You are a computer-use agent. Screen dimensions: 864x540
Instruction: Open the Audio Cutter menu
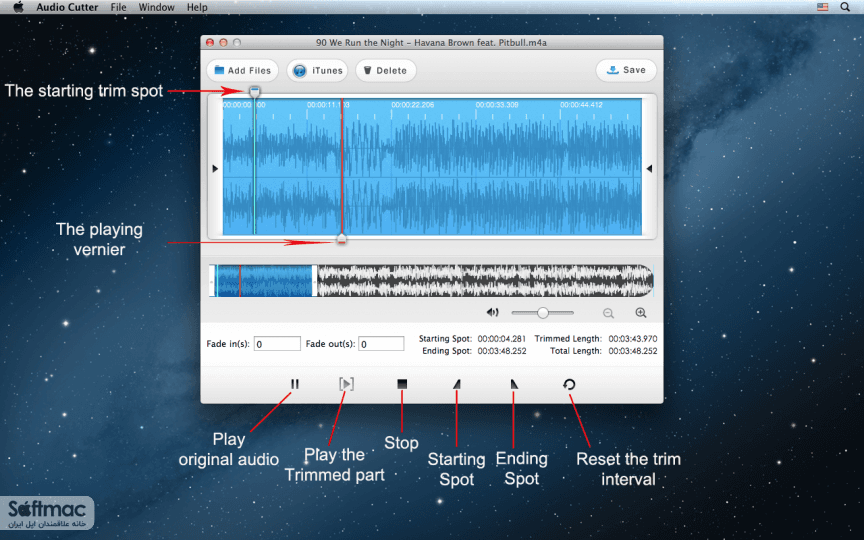67,7
